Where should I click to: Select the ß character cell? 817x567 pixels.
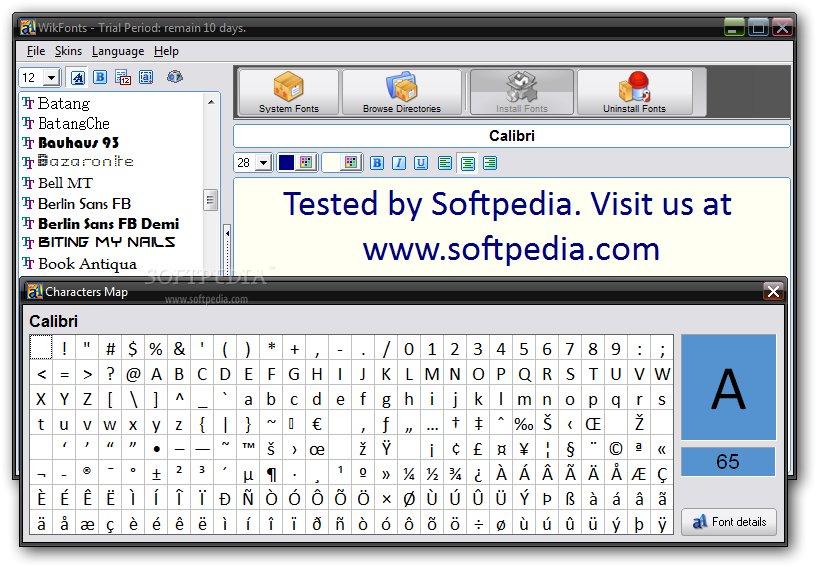(x=570, y=499)
